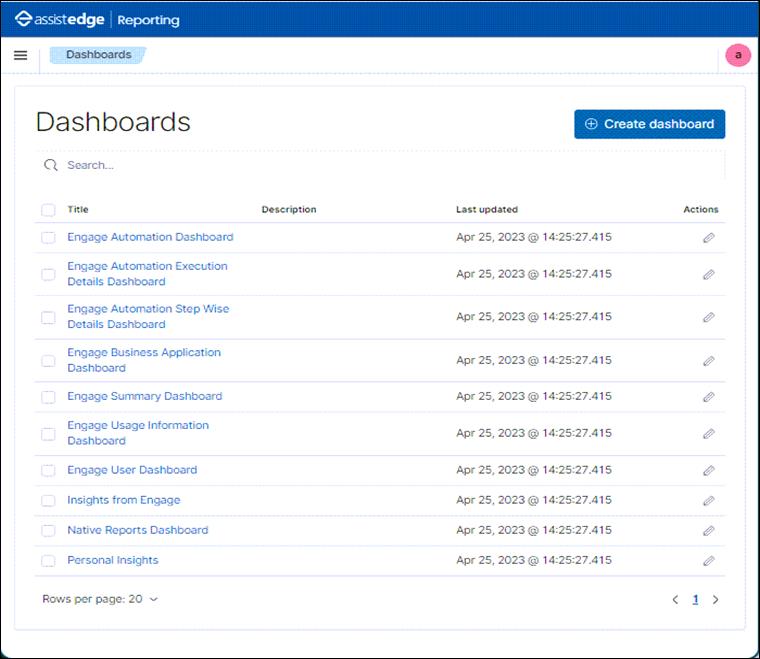Click edit pencil for Native Reports Dashboard
The width and height of the screenshot is (760, 659).
(709, 531)
